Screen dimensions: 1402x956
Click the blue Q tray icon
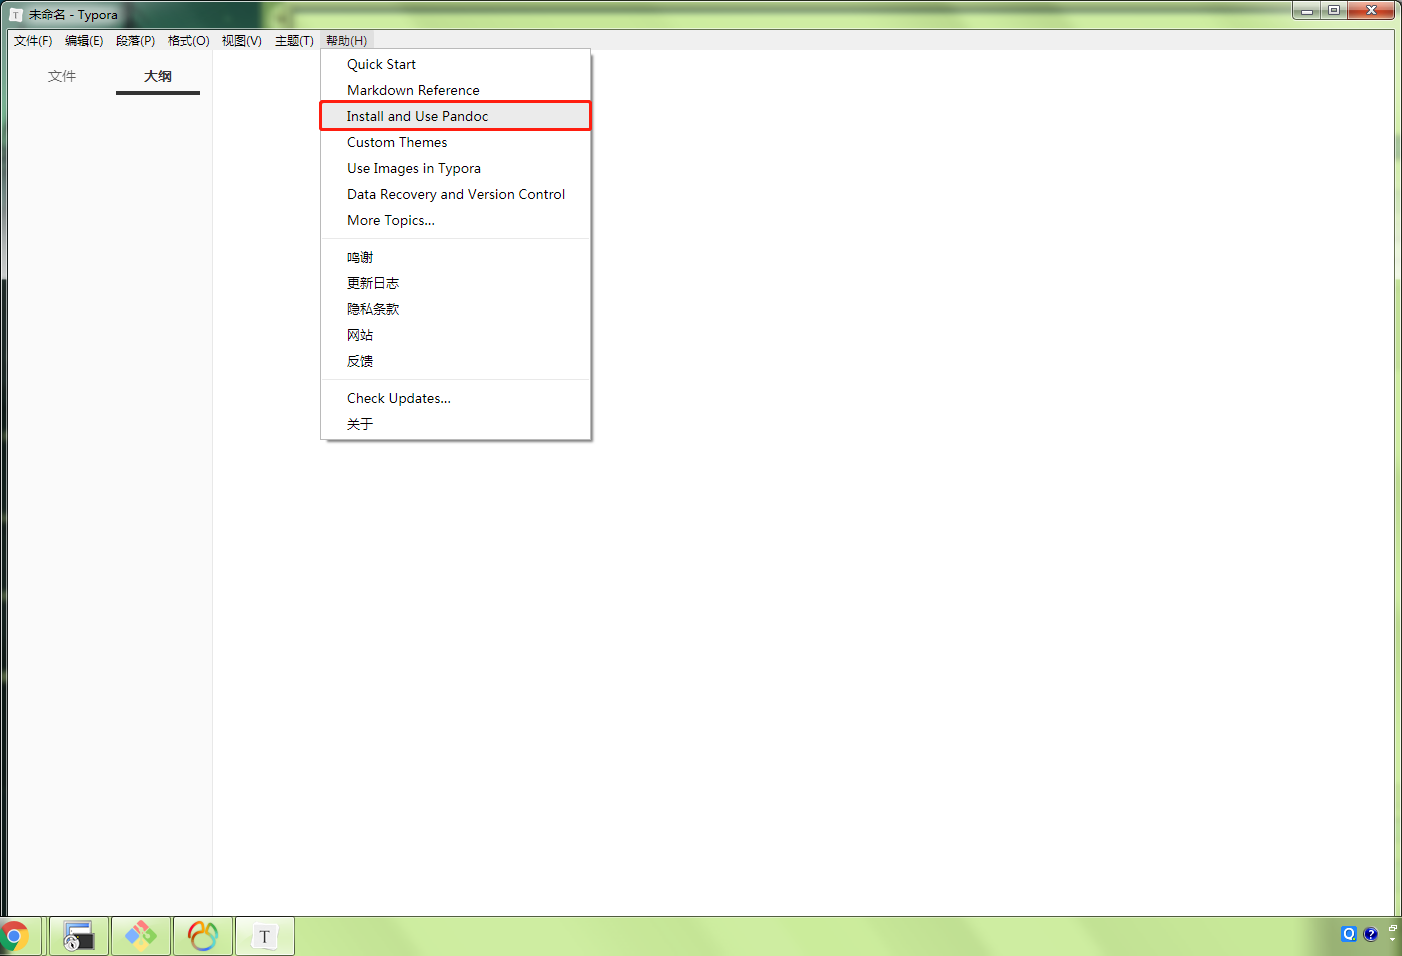pos(1349,934)
